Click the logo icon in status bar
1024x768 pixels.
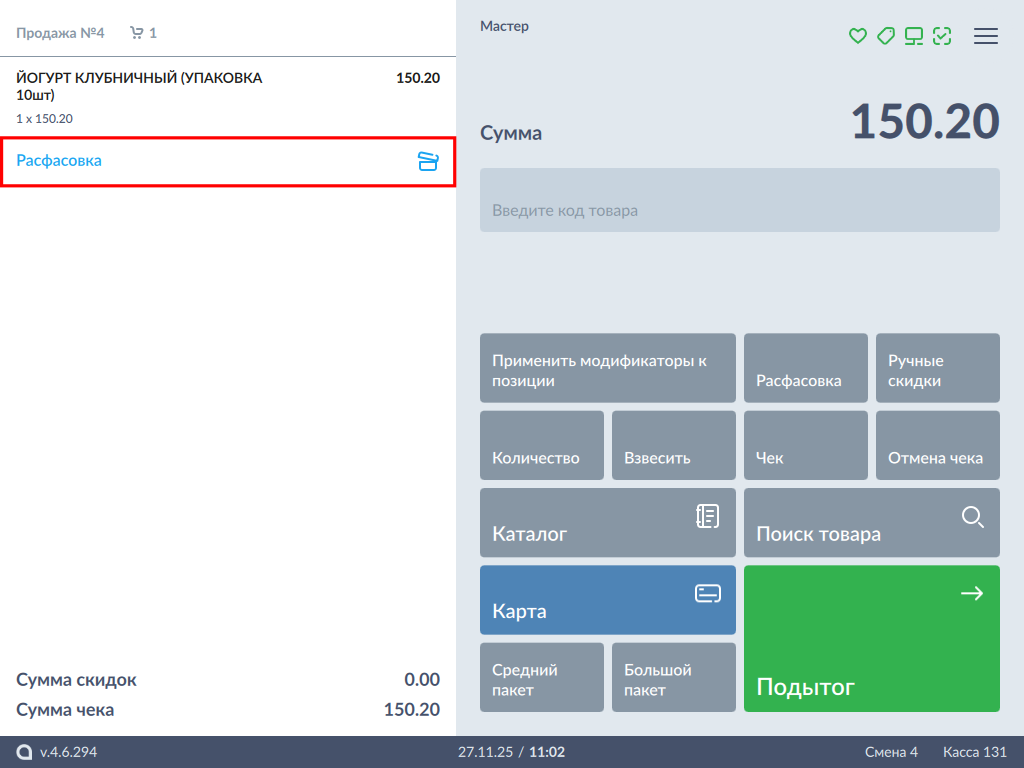pyautogui.click(x=24, y=752)
